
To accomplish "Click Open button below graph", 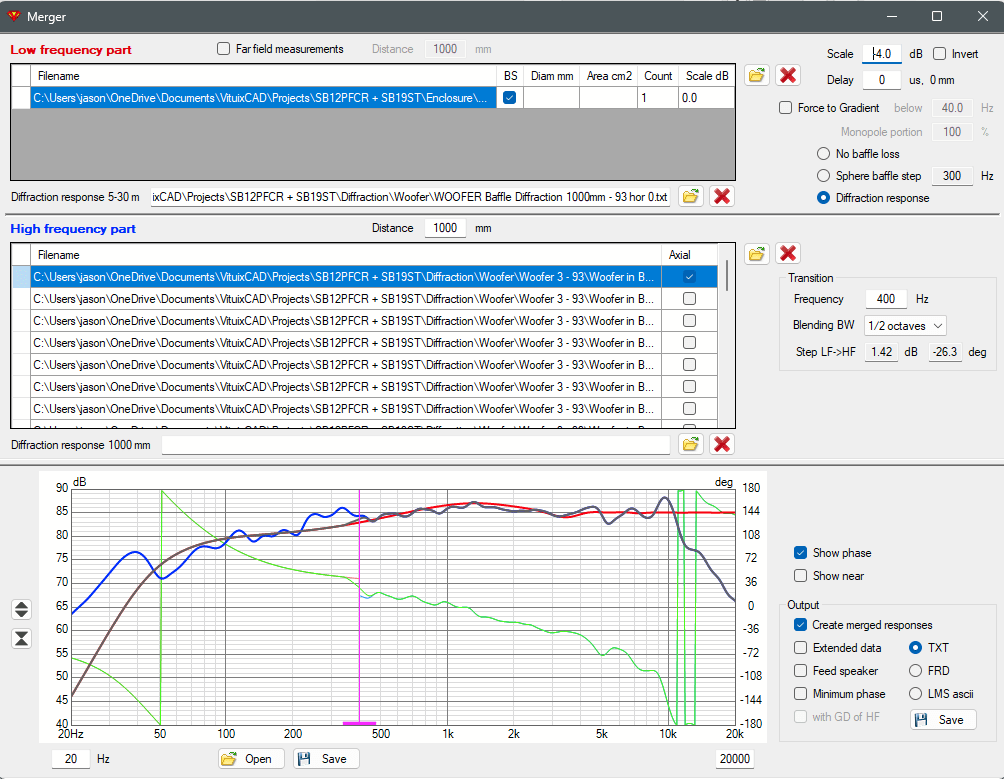I will 251,759.
